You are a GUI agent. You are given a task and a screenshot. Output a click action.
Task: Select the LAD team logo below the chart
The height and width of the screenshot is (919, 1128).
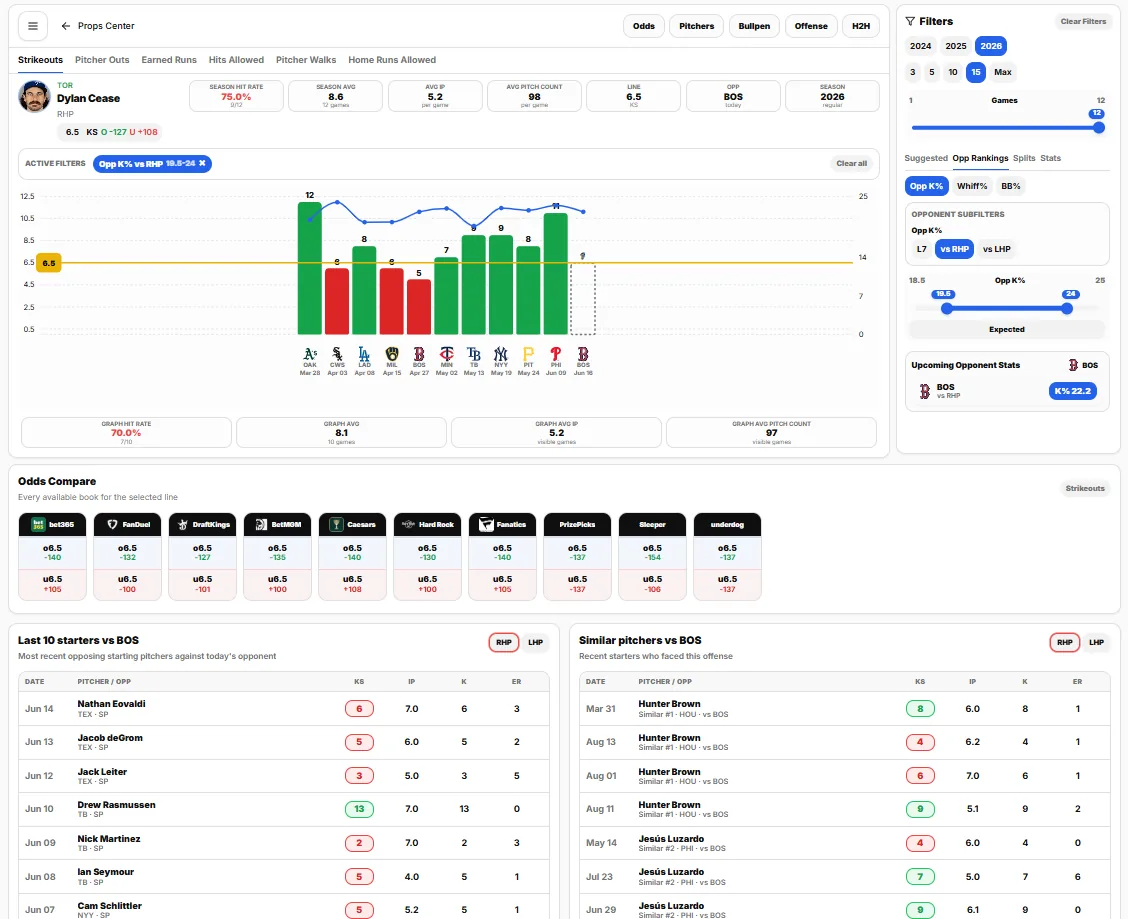point(365,354)
